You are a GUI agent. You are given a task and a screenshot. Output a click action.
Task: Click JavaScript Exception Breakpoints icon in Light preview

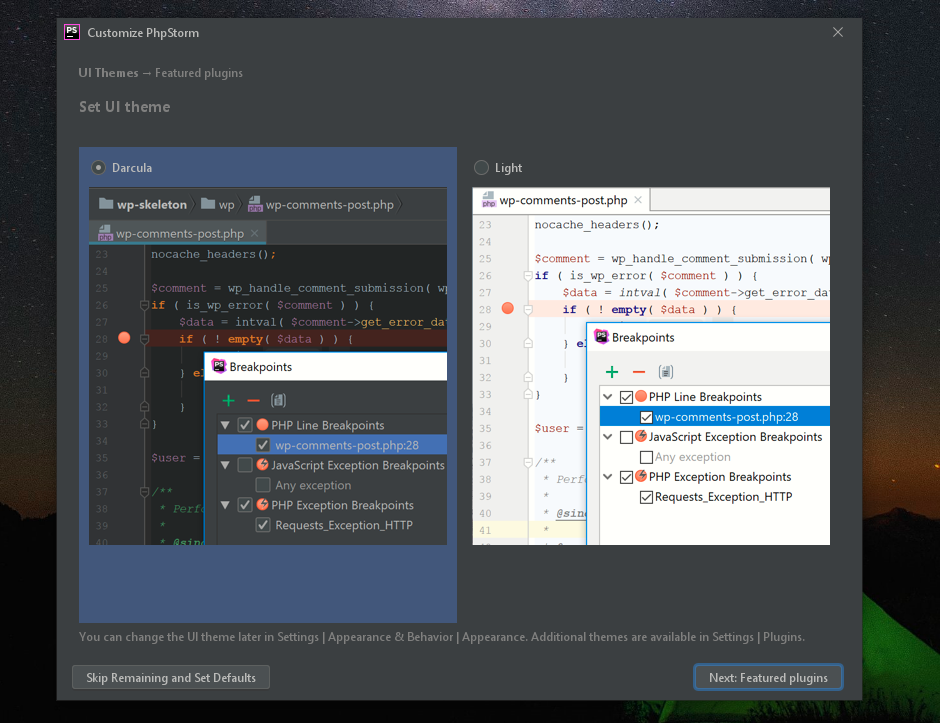click(641, 436)
